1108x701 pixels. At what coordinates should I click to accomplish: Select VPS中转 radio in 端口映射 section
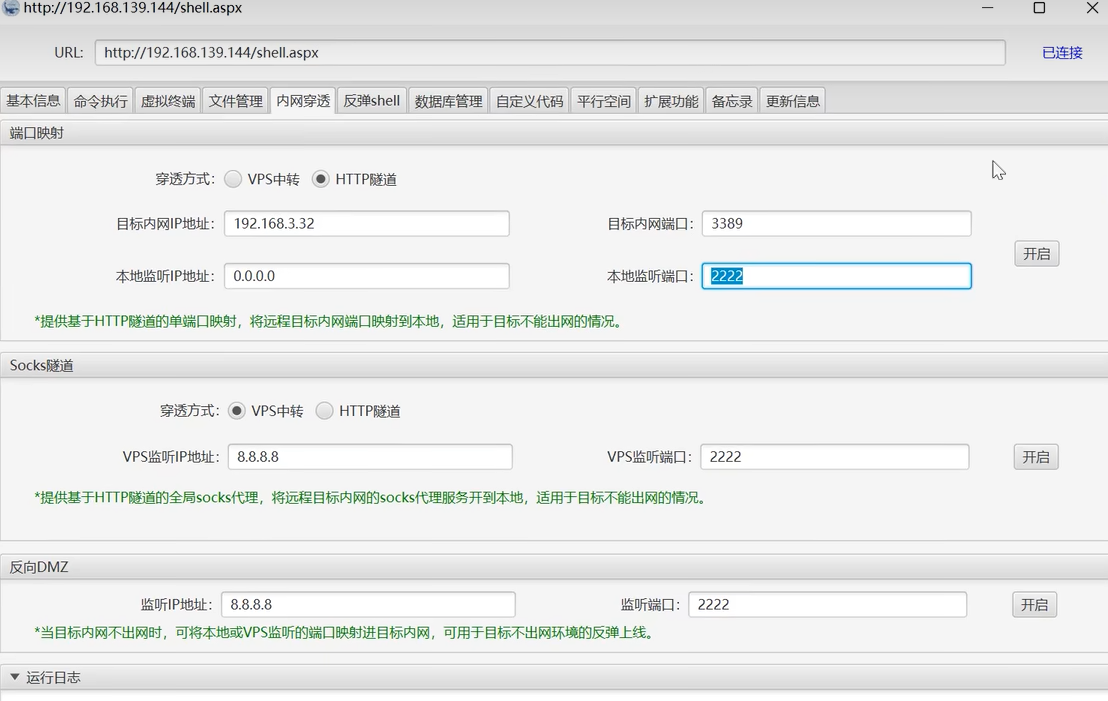point(233,179)
